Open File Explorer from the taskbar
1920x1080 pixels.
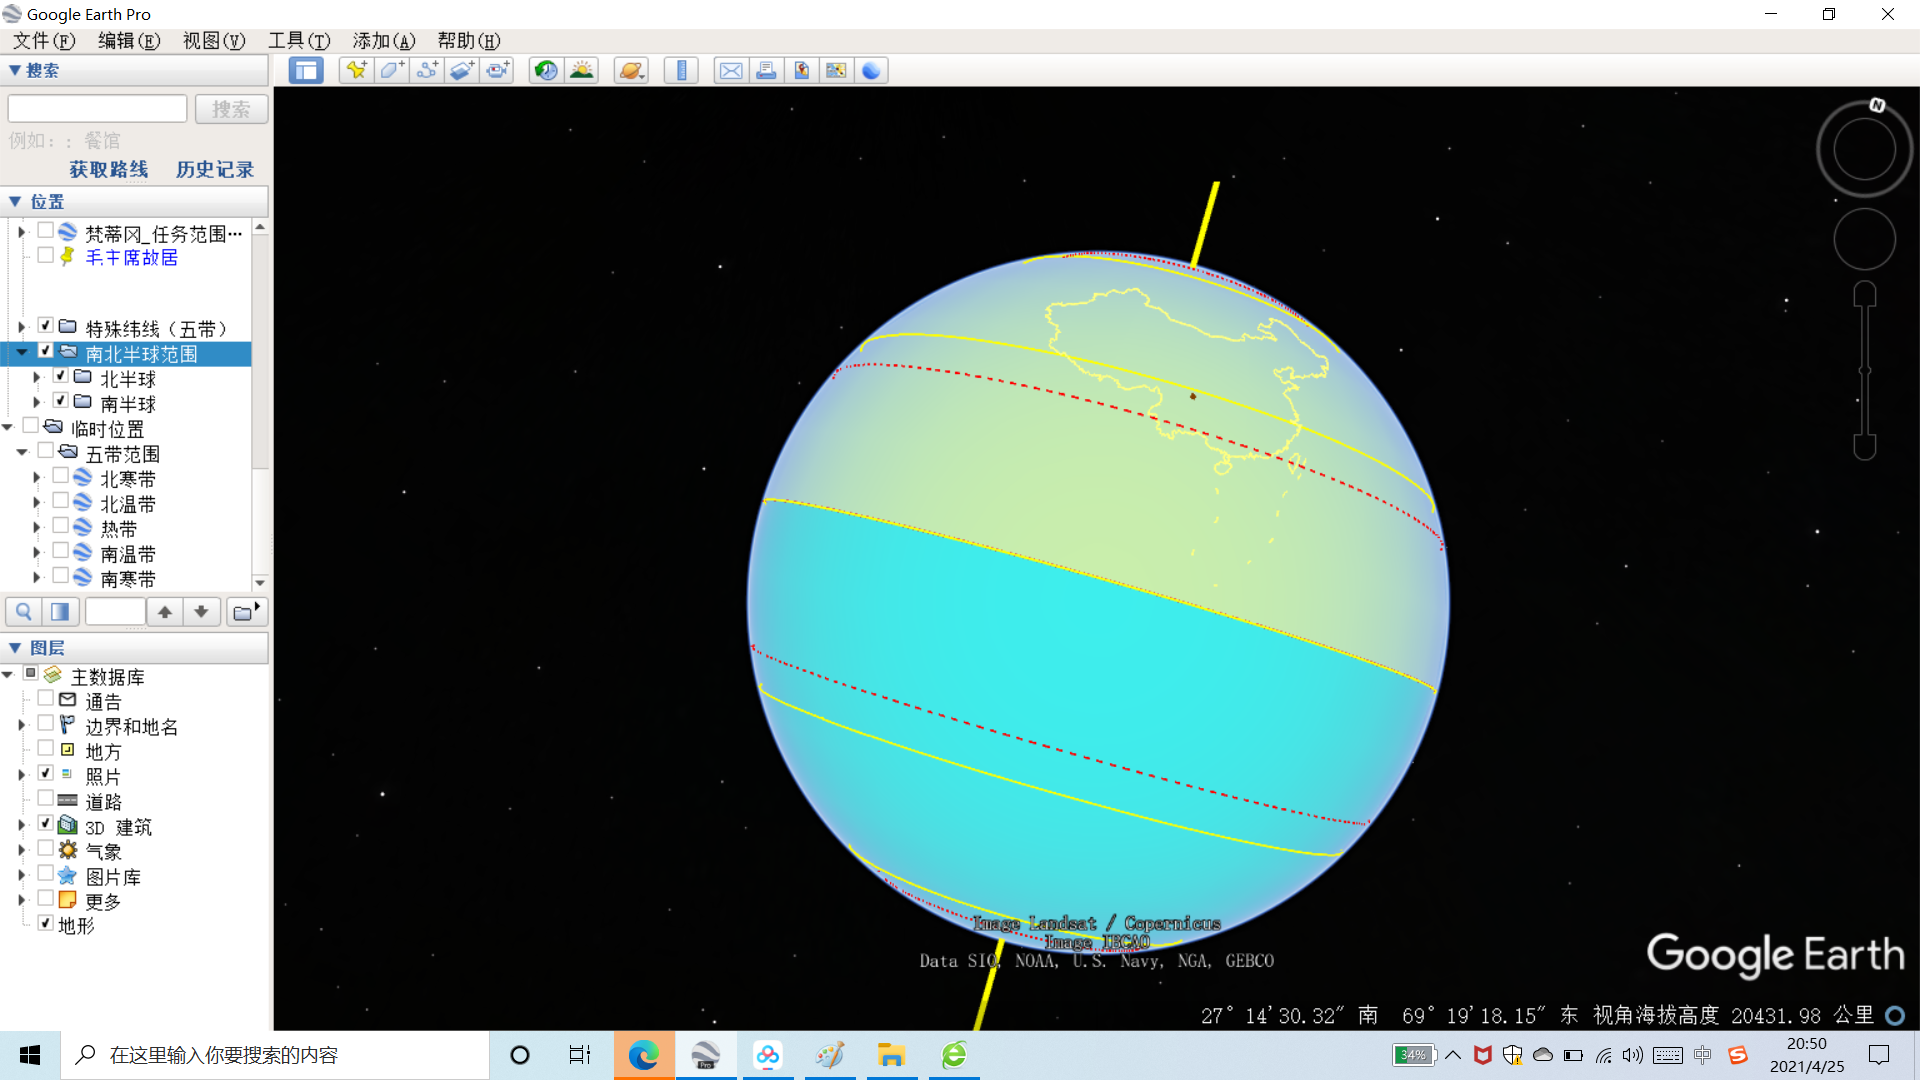pos(891,1055)
